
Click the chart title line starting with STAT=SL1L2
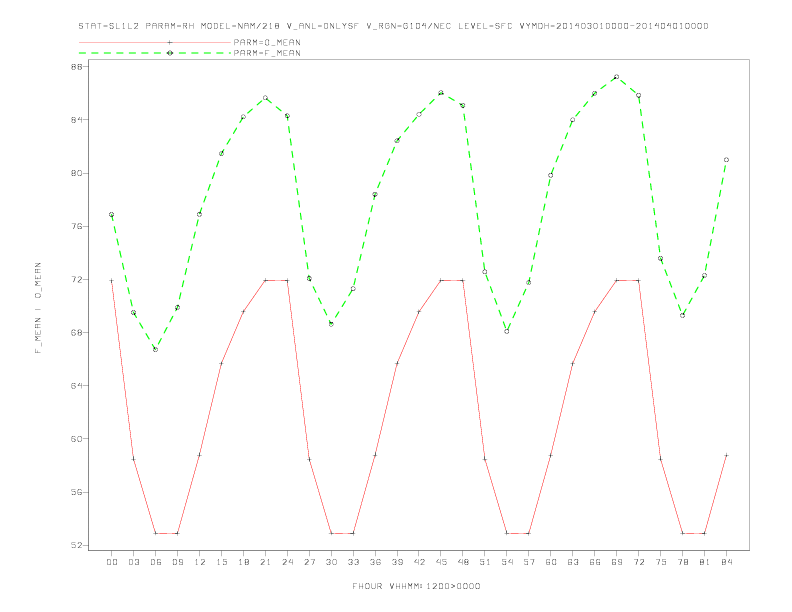[x=393, y=26]
